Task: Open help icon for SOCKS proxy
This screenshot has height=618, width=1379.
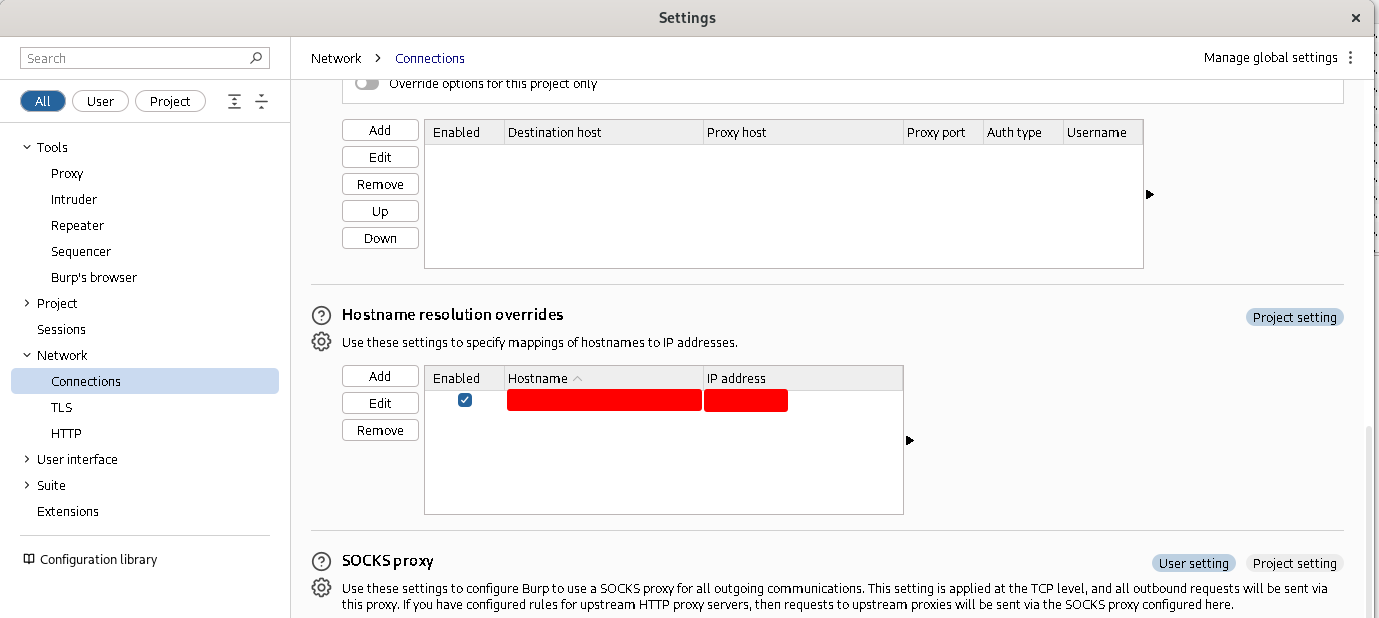Action: (x=321, y=561)
